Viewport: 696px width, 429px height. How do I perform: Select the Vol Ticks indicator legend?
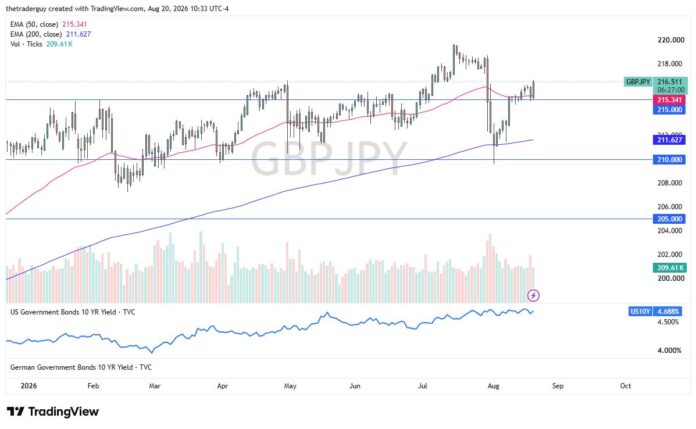pyautogui.click(x=41, y=44)
